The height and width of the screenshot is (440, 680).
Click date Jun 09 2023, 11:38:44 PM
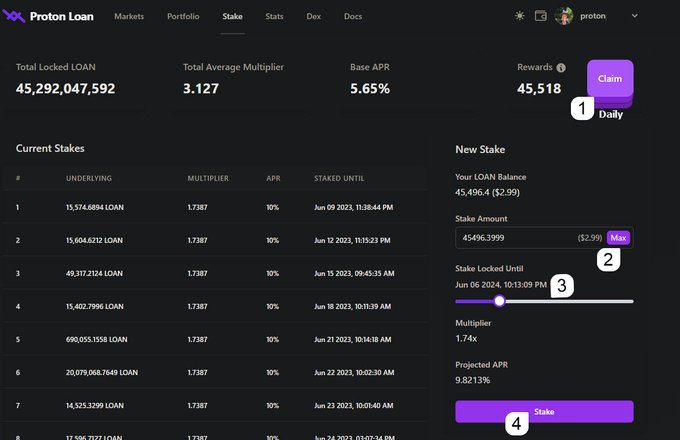[x=353, y=207]
